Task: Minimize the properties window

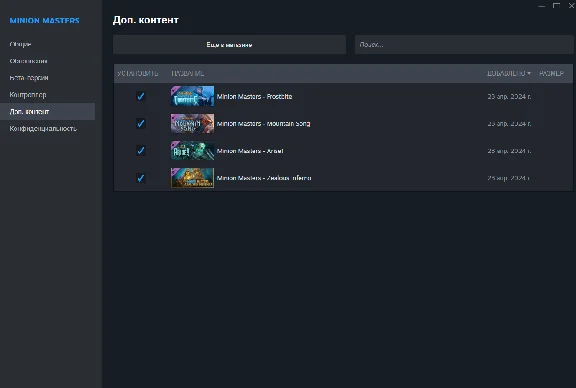Action: point(541,6)
